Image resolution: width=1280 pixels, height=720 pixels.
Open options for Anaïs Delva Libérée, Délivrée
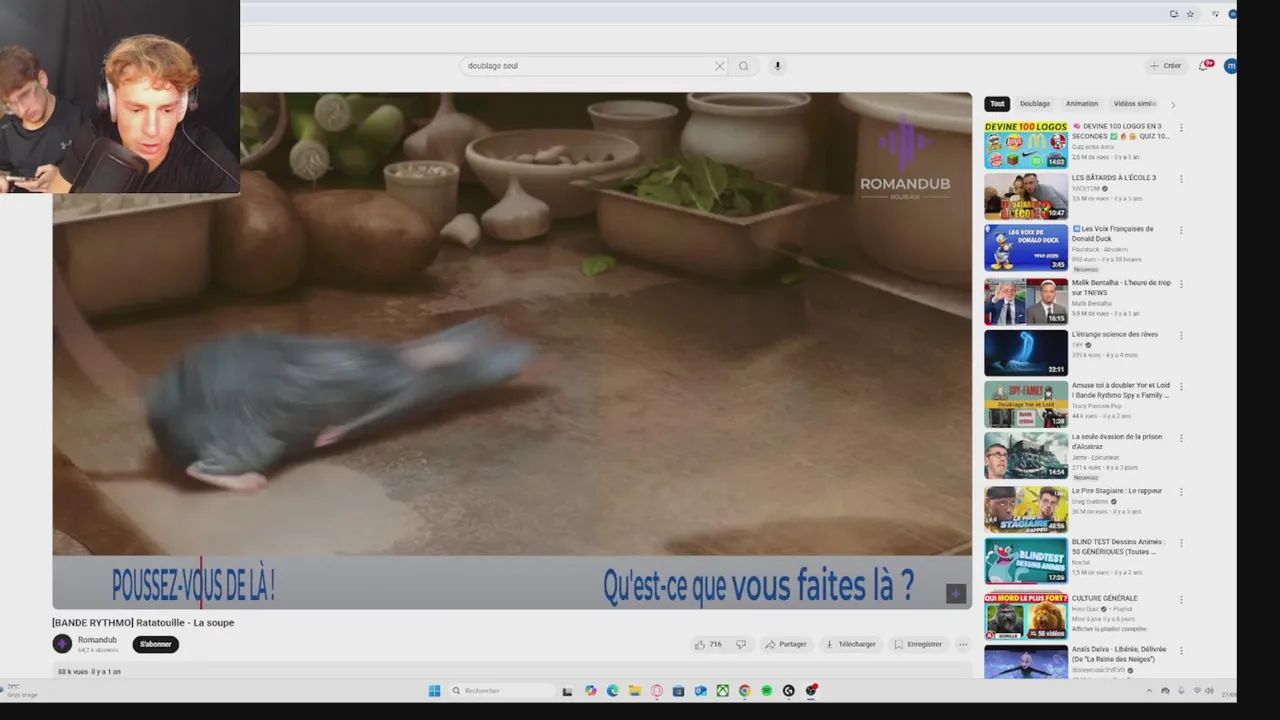(1181, 651)
